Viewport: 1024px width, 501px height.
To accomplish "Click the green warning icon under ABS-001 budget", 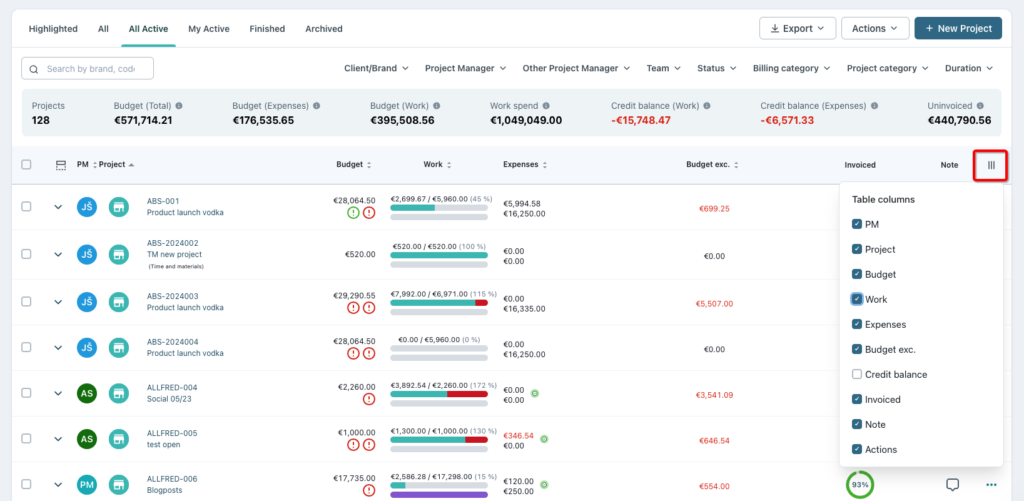I will pyautogui.click(x=353, y=213).
